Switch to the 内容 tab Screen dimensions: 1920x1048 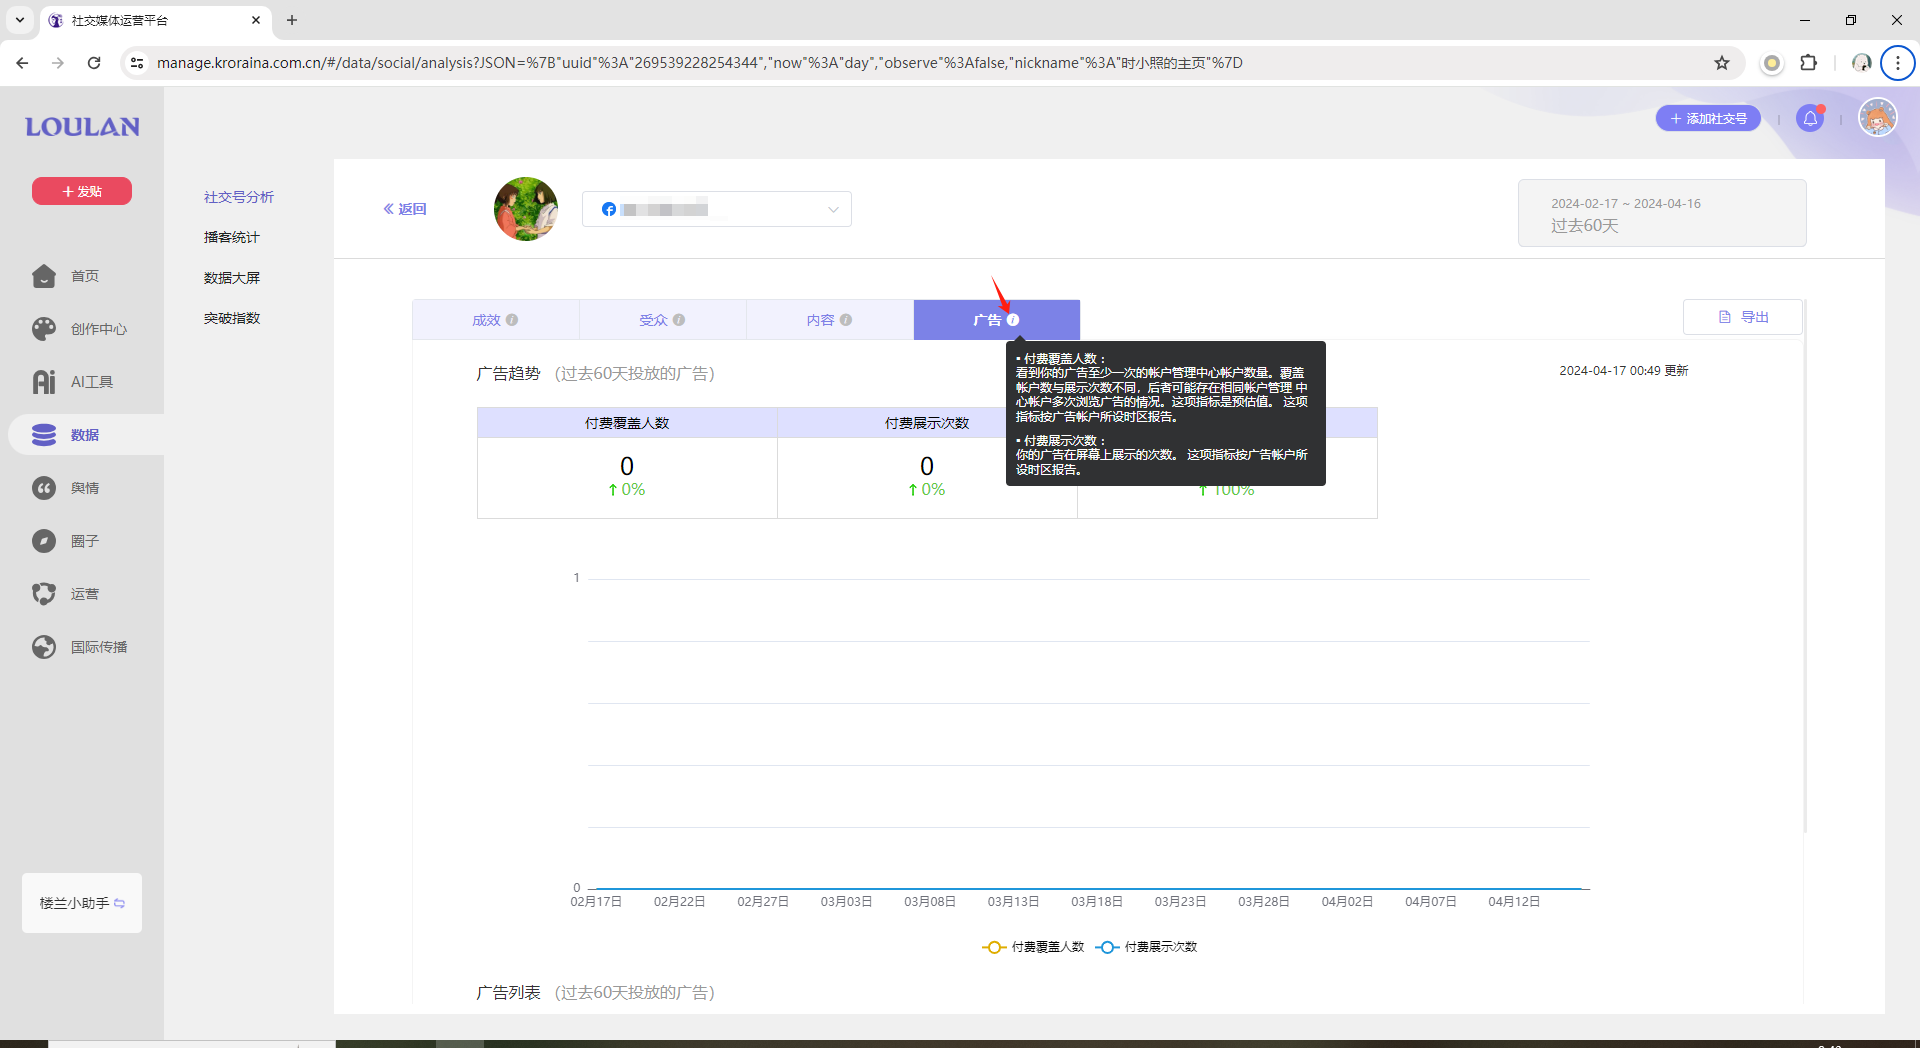coord(829,320)
